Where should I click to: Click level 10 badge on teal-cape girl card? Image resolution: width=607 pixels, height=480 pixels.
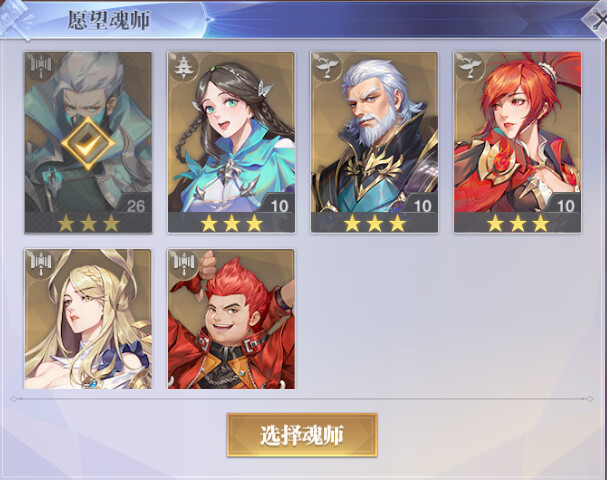coord(279,206)
